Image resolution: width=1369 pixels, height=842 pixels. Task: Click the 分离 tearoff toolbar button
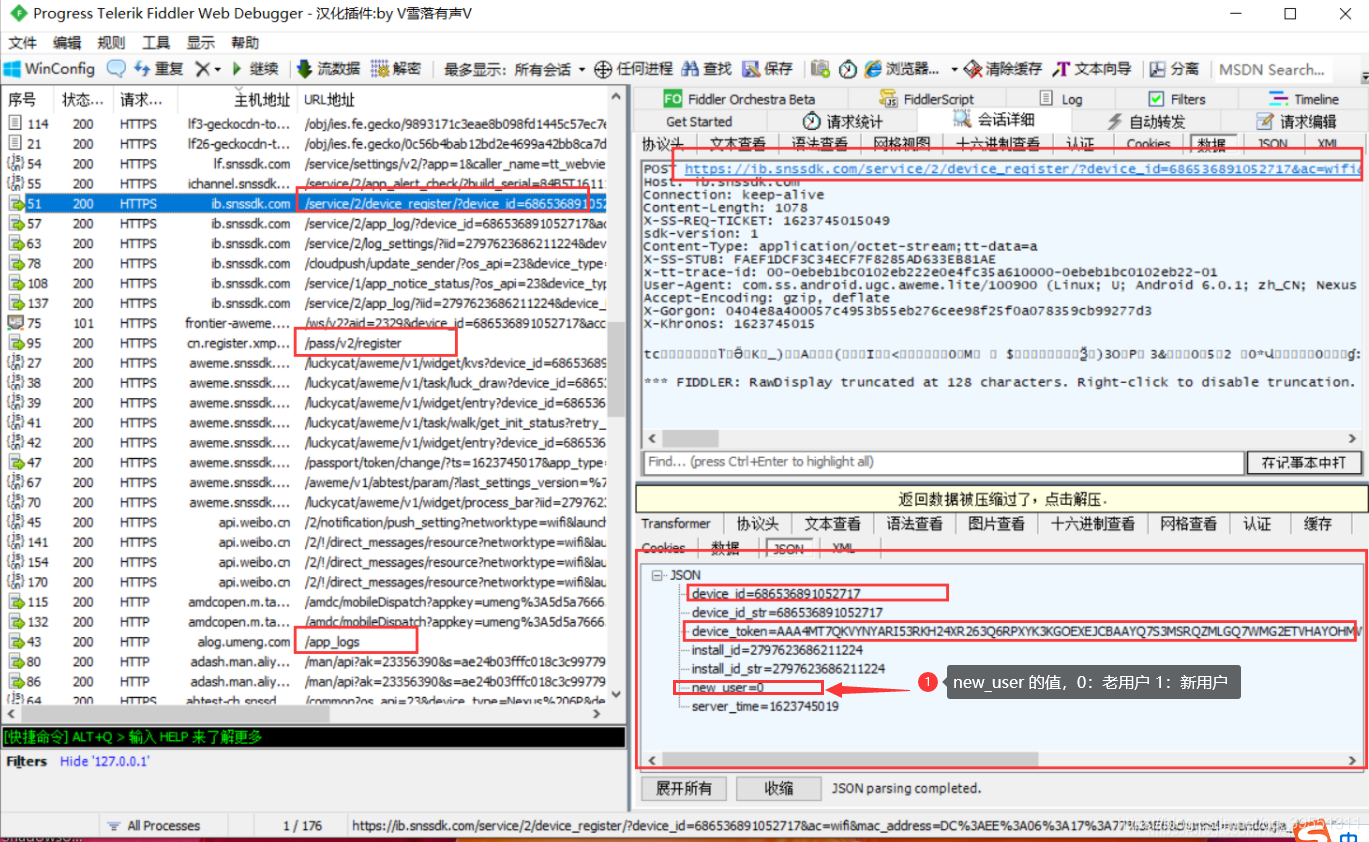1174,69
